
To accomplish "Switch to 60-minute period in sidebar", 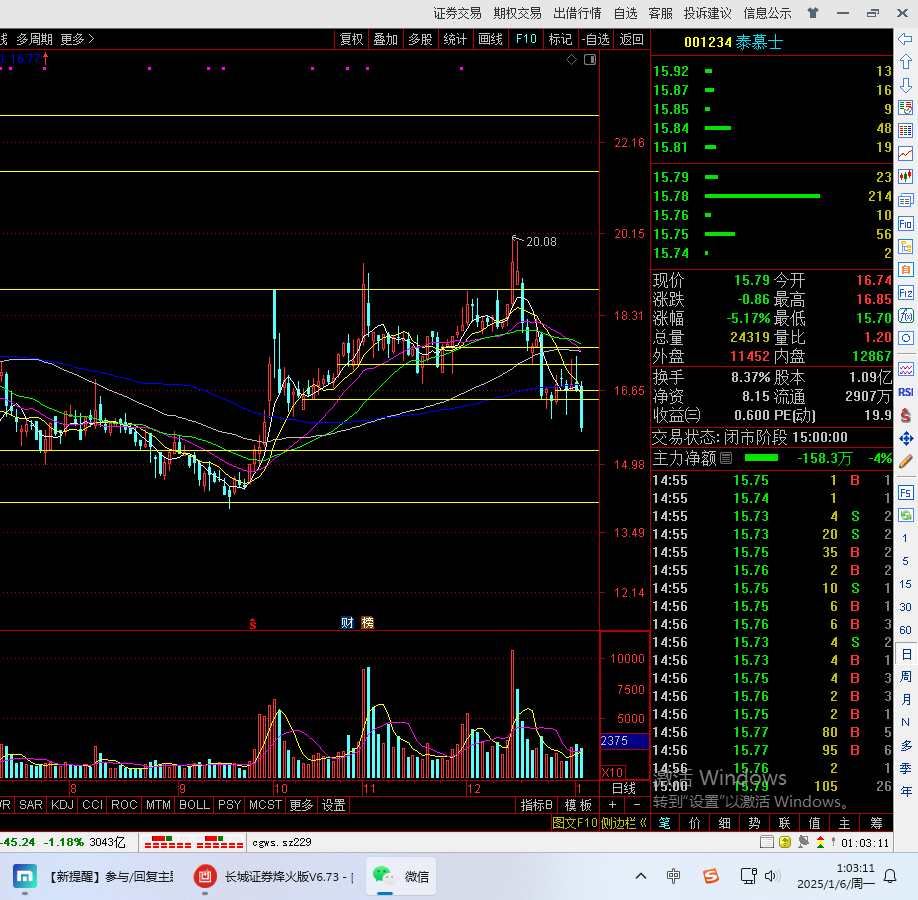I will pos(906,630).
